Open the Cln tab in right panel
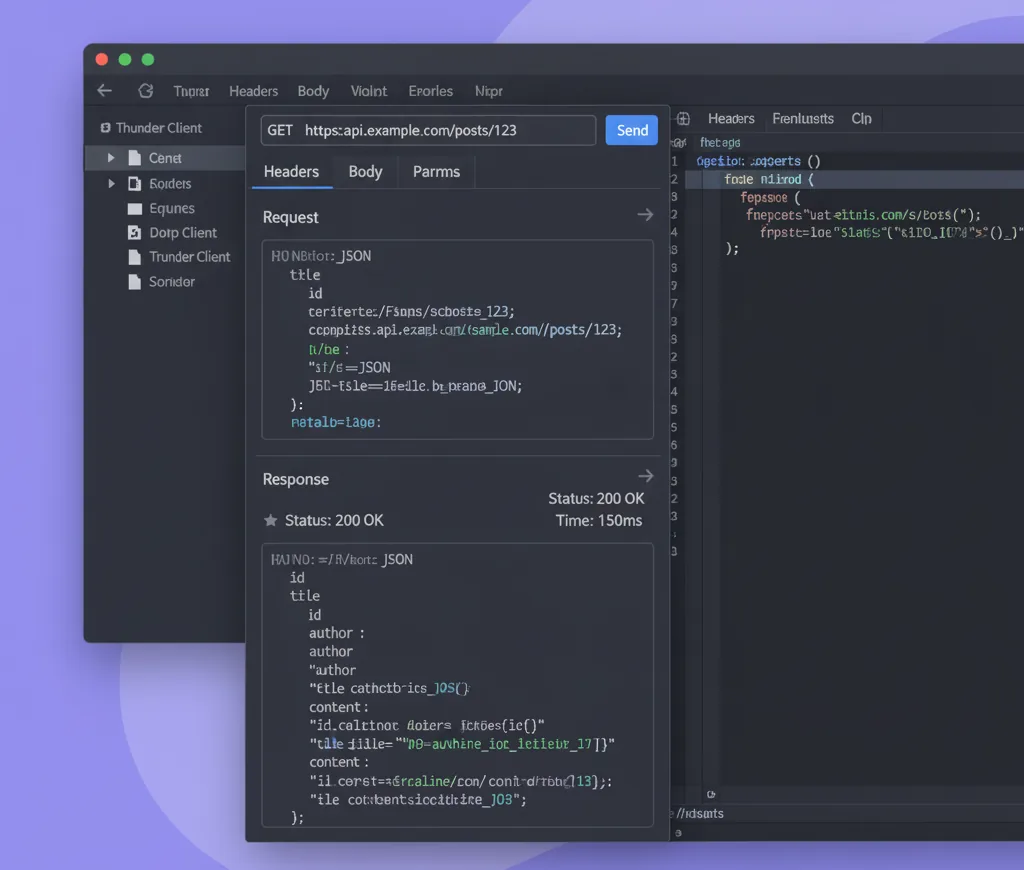 pyautogui.click(x=861, y=119)
